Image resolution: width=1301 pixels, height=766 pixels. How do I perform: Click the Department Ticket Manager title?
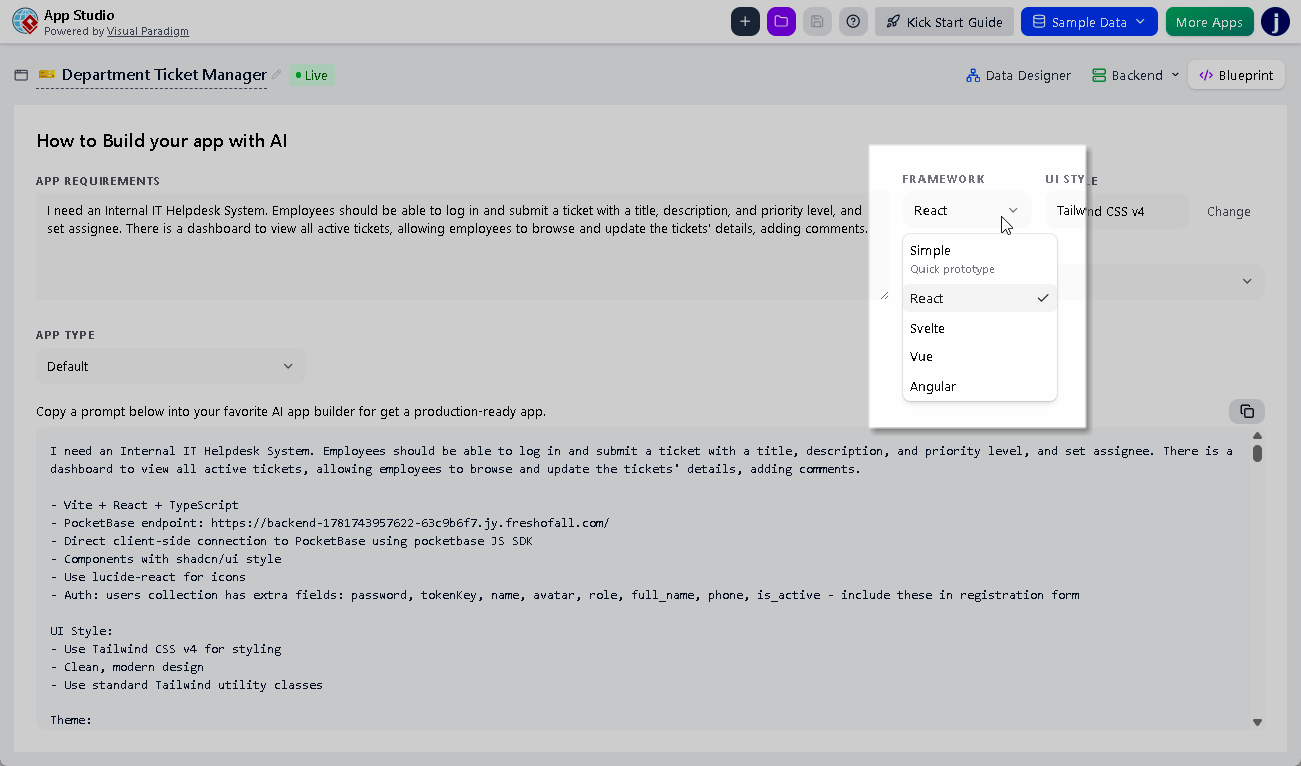pyautogui.click(x=164, y=75)
